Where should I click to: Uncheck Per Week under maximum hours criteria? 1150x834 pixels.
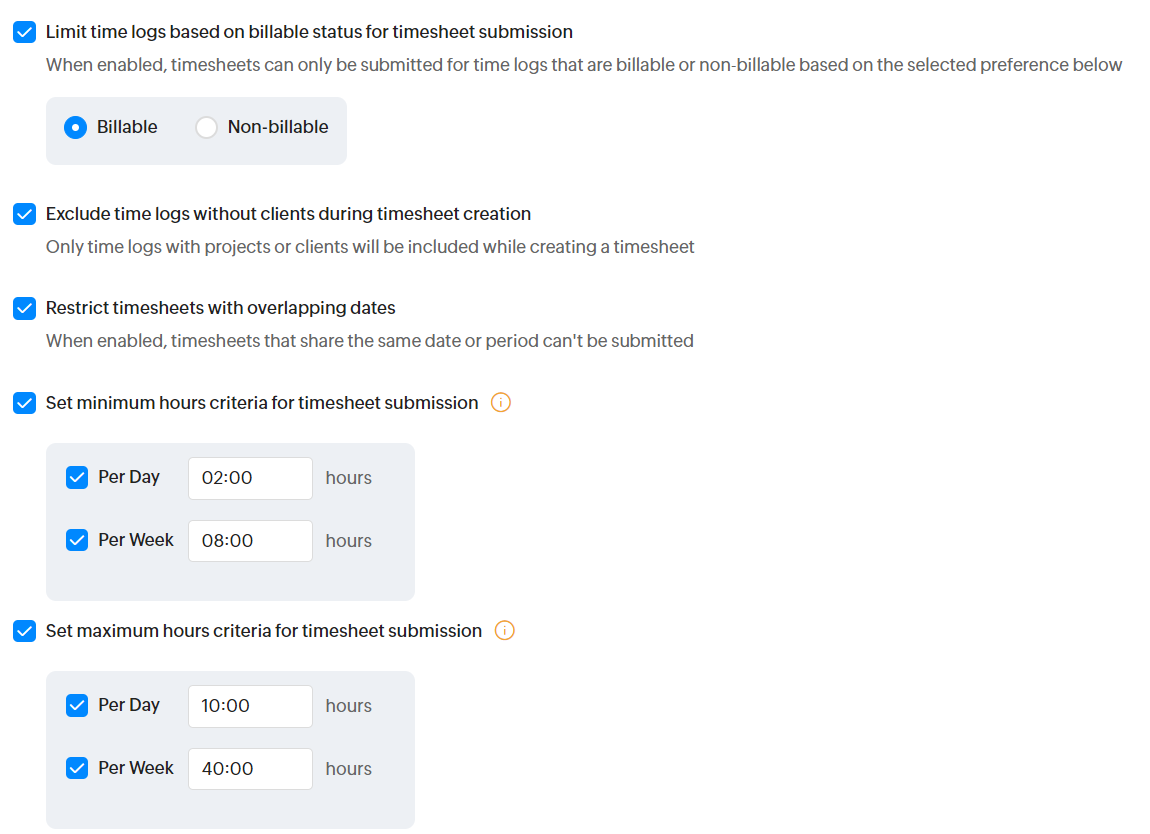pos(77,769)
